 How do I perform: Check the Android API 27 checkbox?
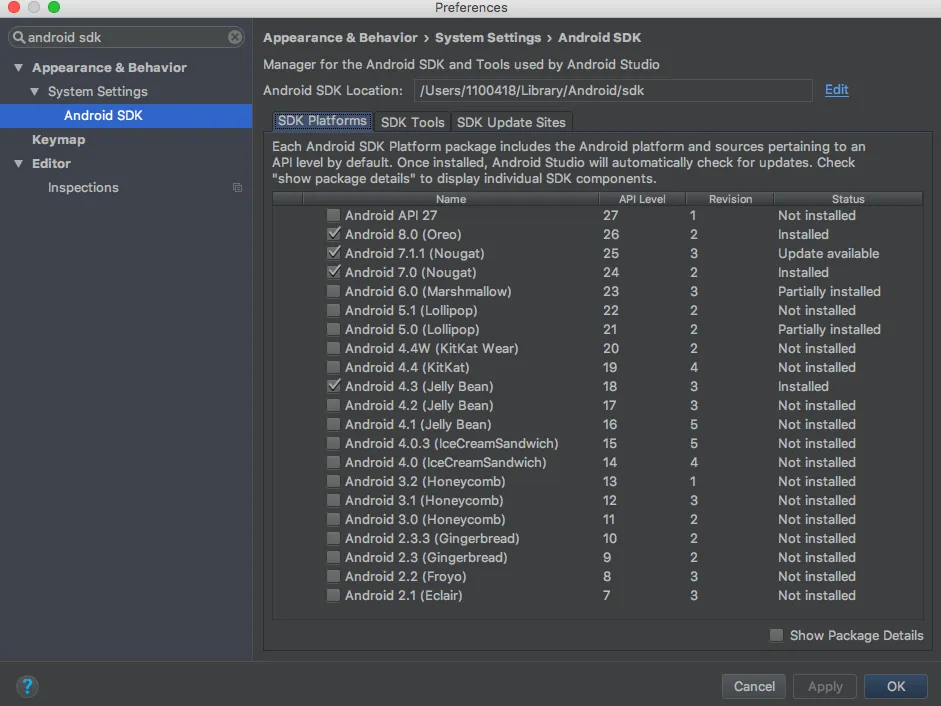click(333, 215)
